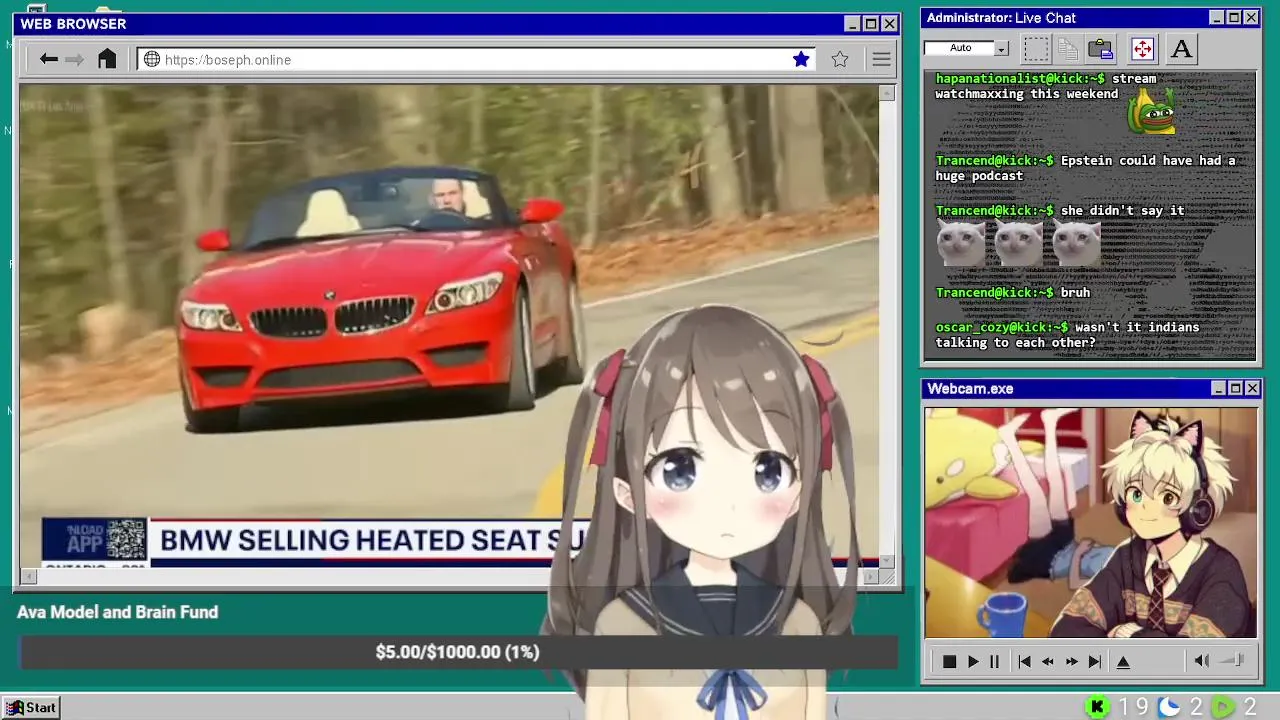Click 'Epstein could have had a huge podcast' message
Image resolution: width=1280 pixels, height=720 pixels.
[x=1085, y=168]
